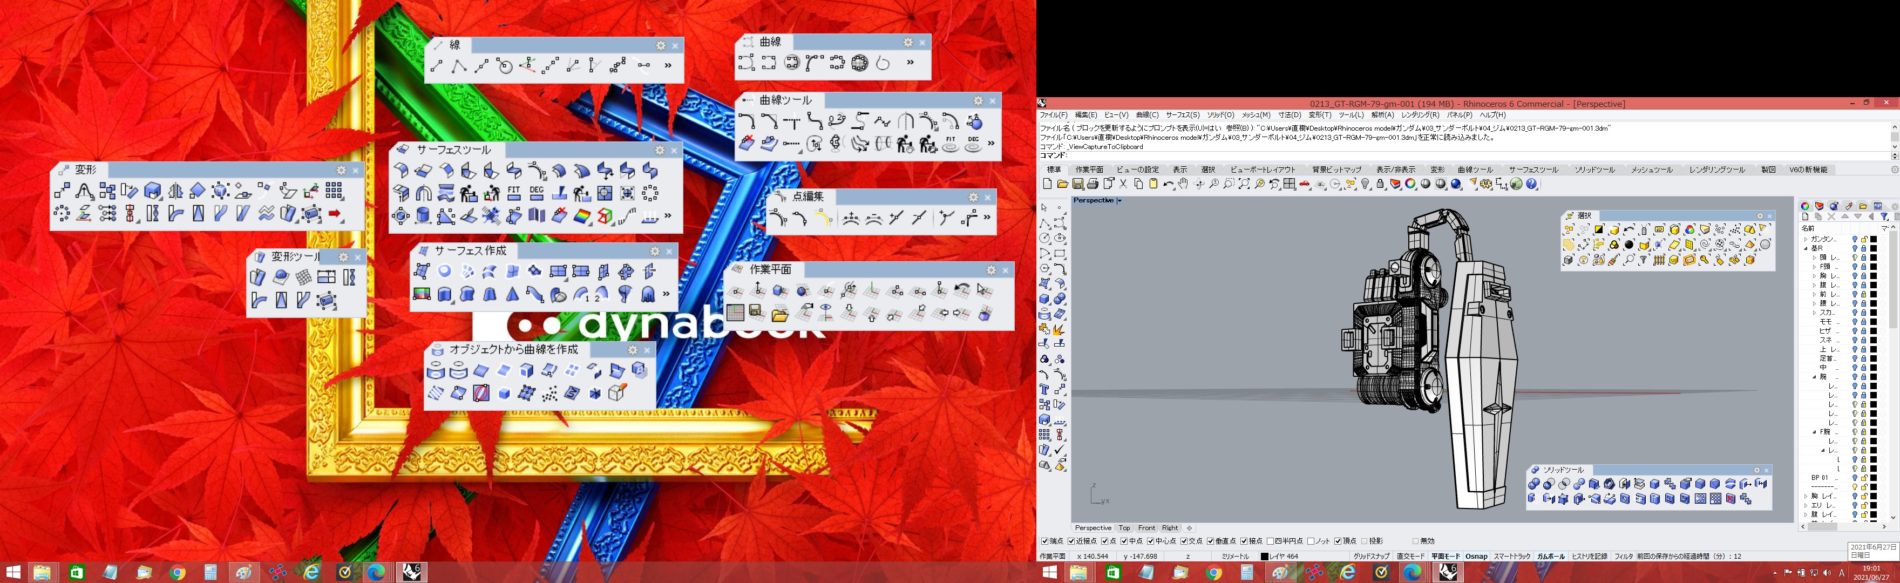Switch to the Right viewport tab
The height and width of the screenshot is (583, 1900).
[x=1170, y=528]
